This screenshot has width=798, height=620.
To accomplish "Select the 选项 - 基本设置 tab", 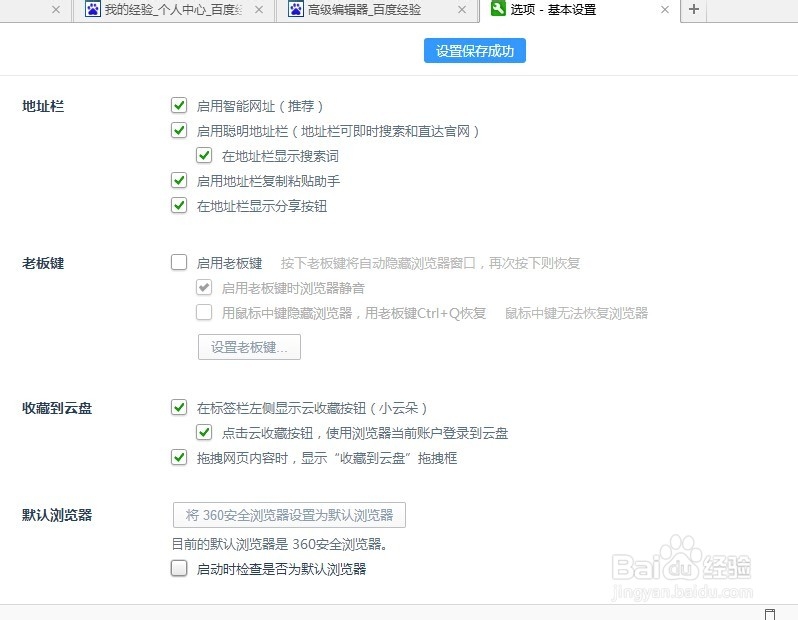I will [x=579, y=10].
